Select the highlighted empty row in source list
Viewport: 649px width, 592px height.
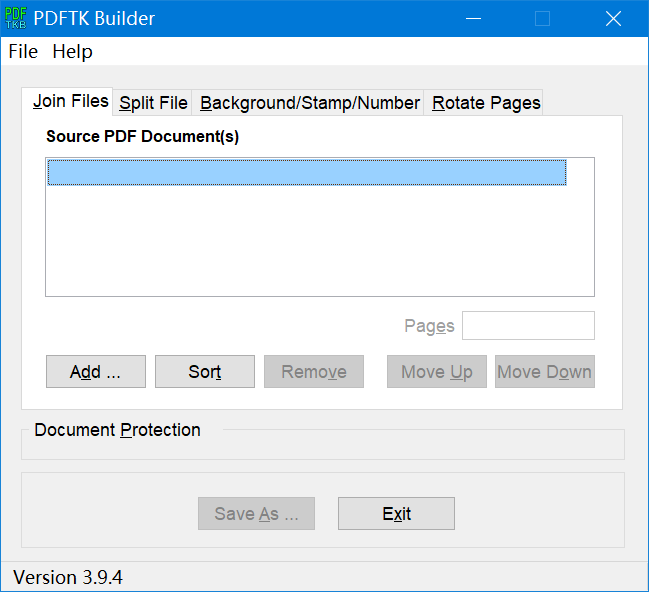[307, 172]
